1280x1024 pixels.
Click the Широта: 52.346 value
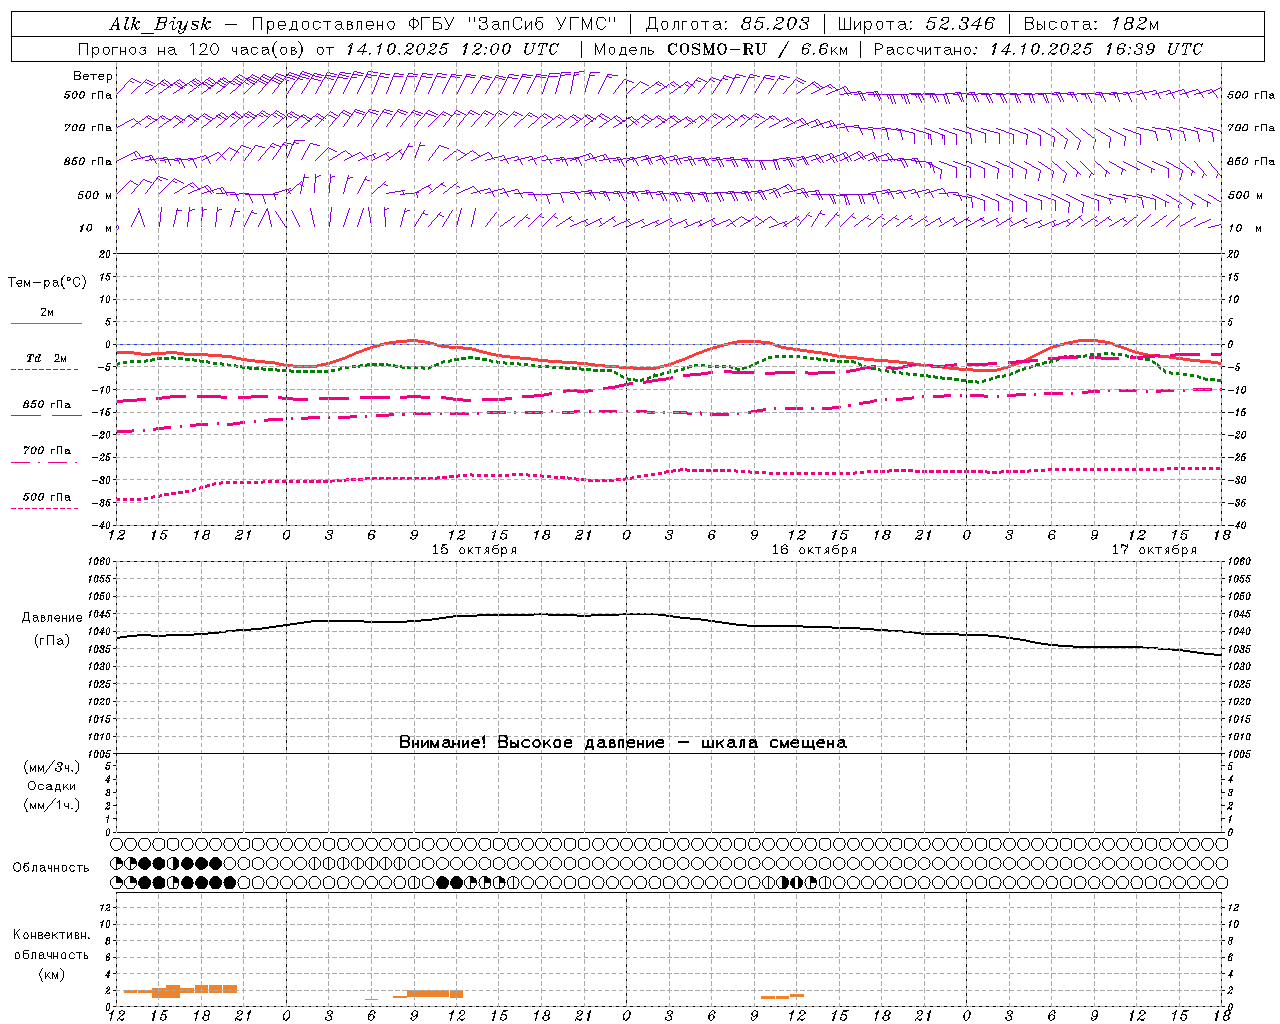(x=916, y=24)
